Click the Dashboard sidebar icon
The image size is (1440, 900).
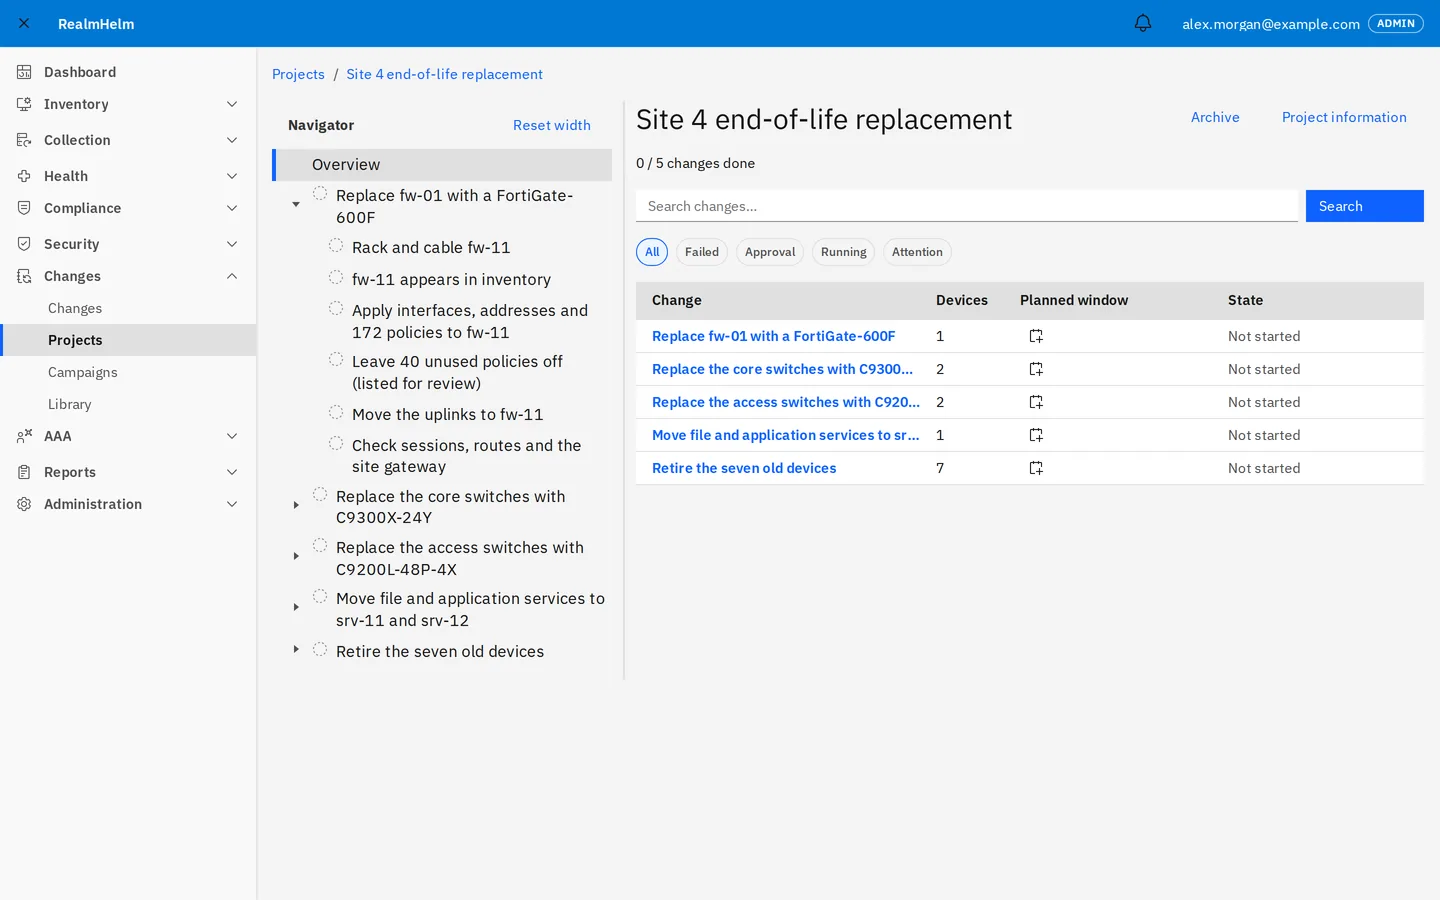[x=24, y=72]
